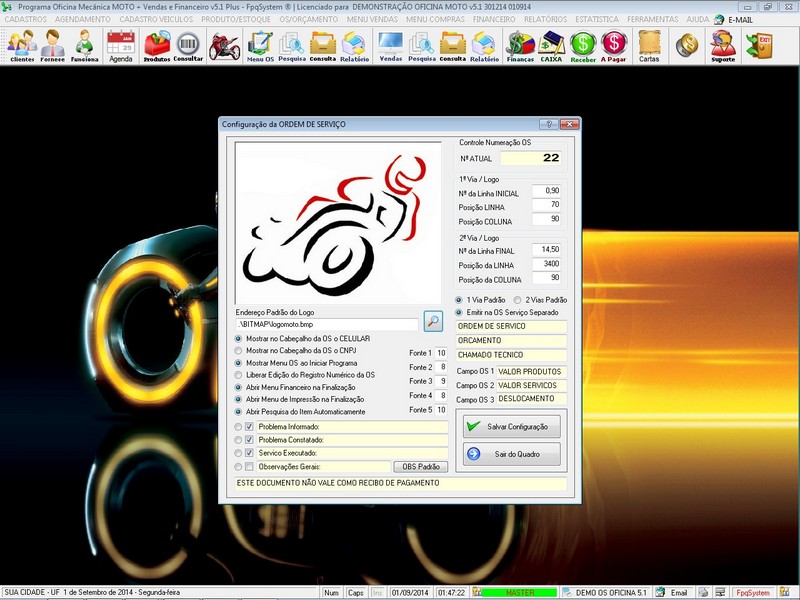Select the 2 Vias Padrão option
The width and height of the screenshot is (800, 600).
tap(518, 299)
